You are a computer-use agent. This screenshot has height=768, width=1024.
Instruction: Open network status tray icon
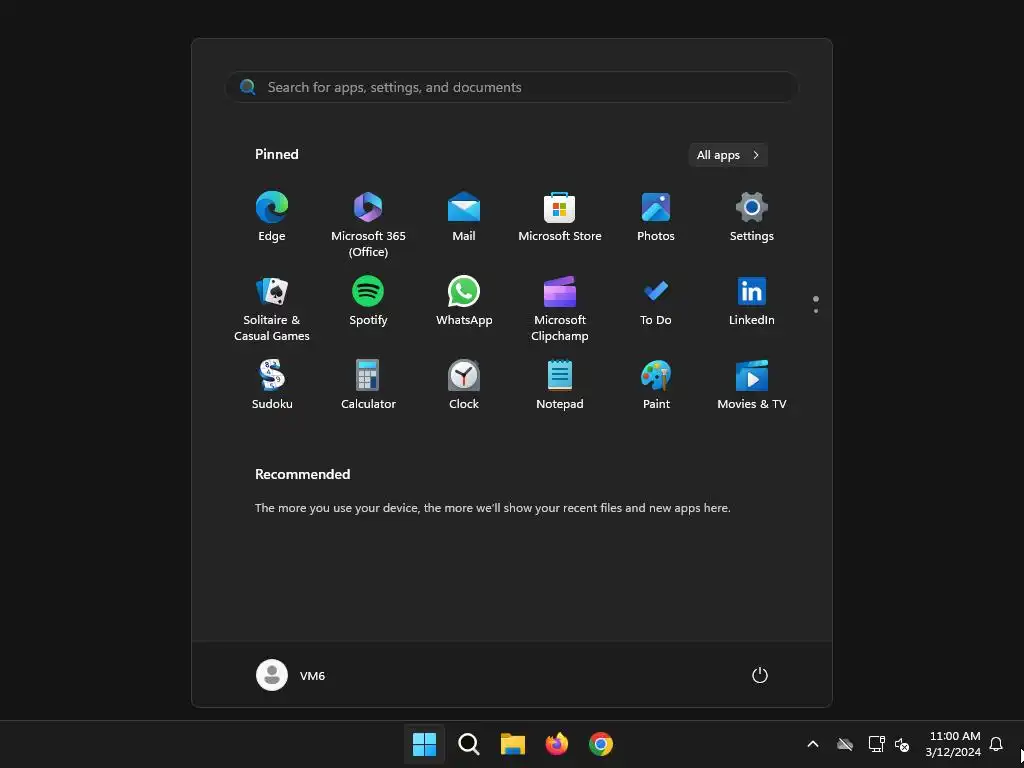coord(876,744)
